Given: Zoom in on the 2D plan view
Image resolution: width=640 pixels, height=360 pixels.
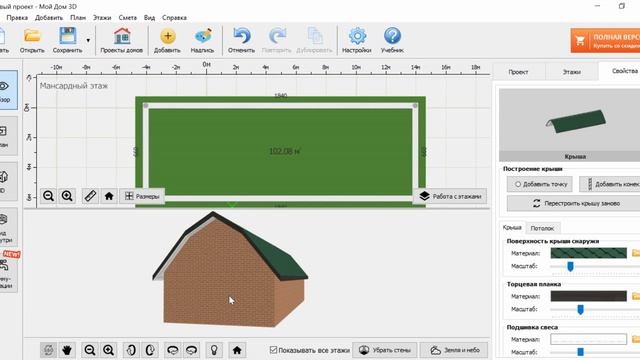Looking at the screenshot, I should point(67,196).
